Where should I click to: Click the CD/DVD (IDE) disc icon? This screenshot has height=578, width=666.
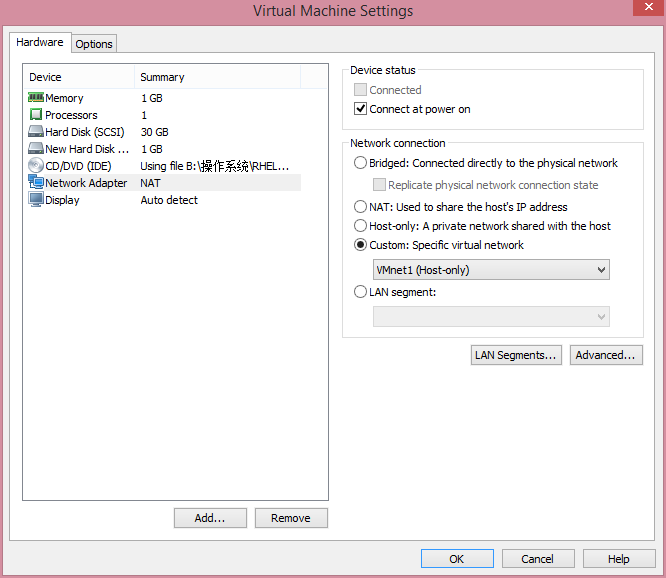[x=36, y=166]
